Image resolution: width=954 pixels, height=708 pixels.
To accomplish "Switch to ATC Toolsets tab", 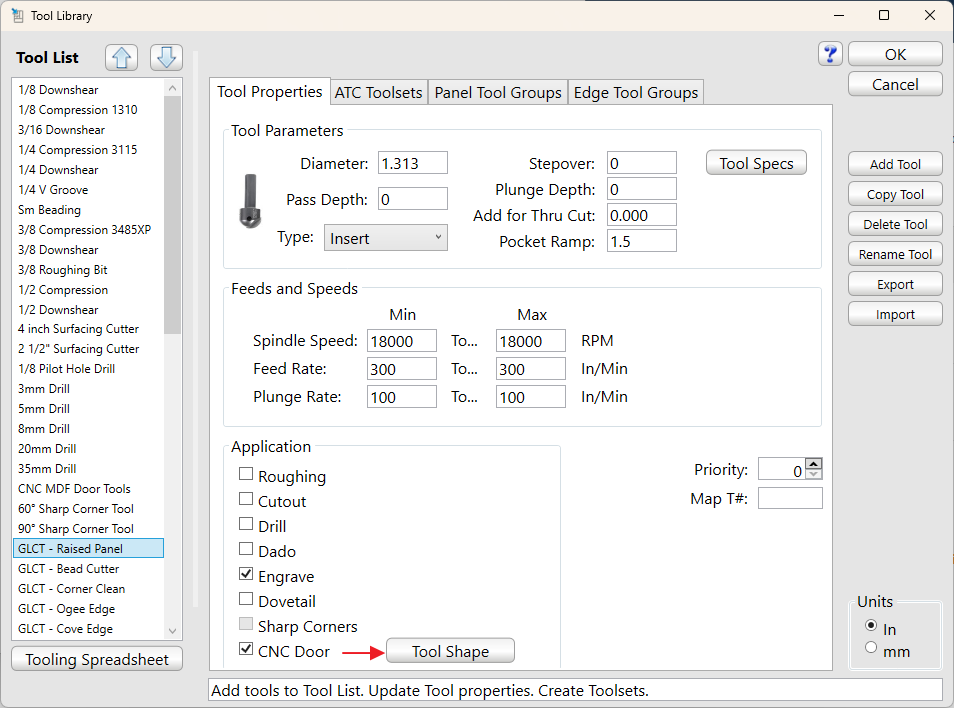I will 378,93.
